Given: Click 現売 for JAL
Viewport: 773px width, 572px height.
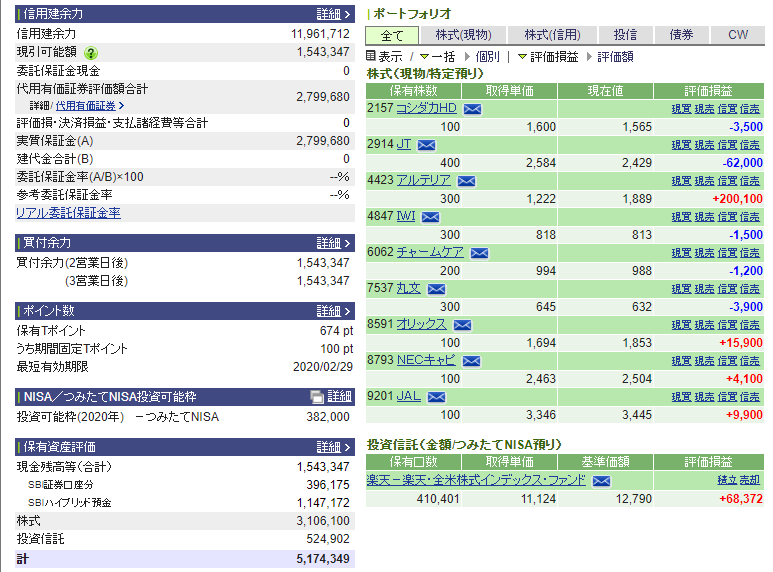Looking at the screenshot, I should 704,397.
